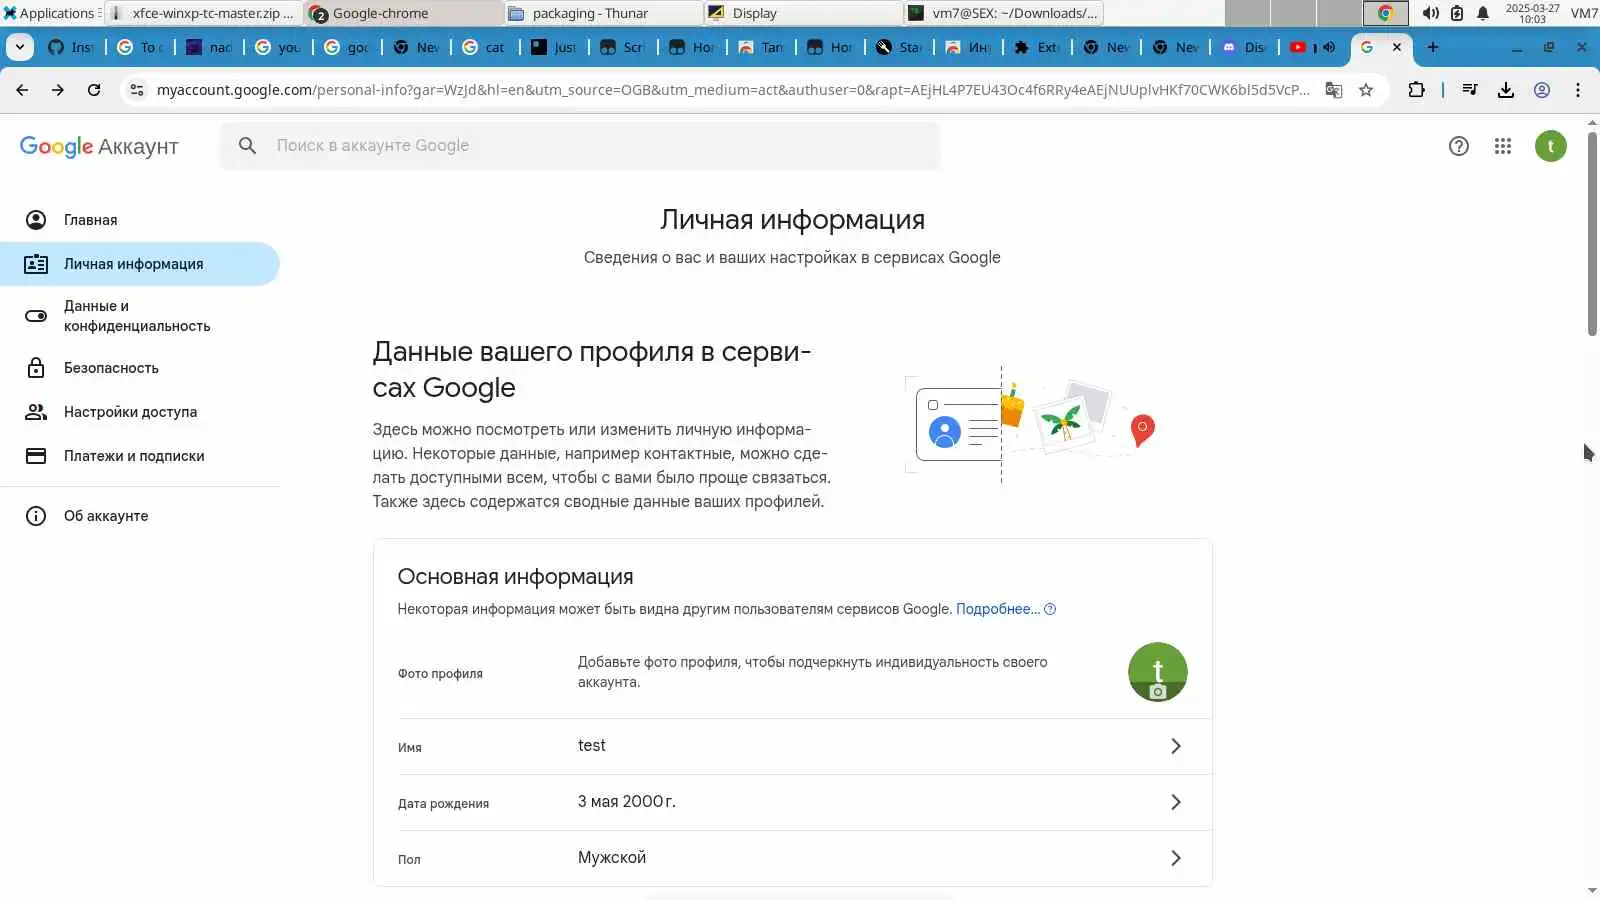Open Об аккаунте in sidebar
Viewport: 1600px width, 900px height.
pyautogui.click(x=140, y=516)
